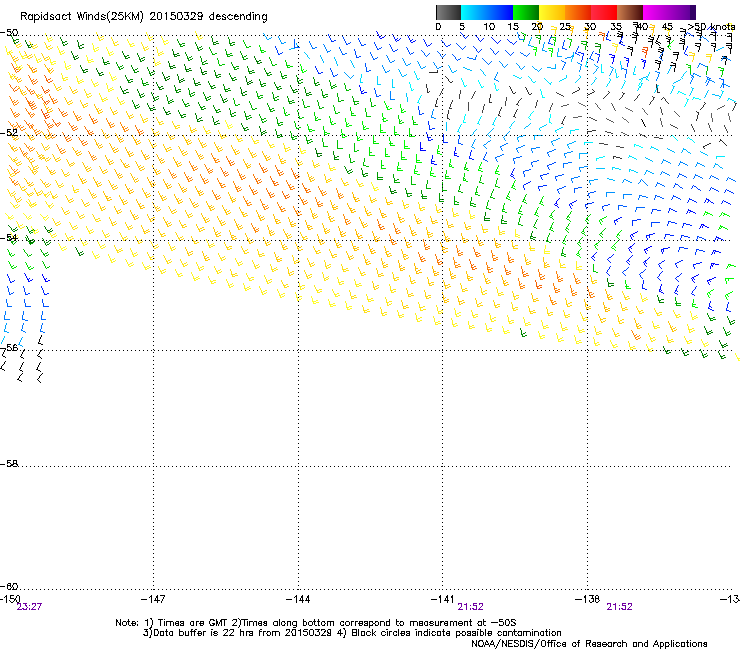Click the '-138' longitude axis label
Screen dimensions: 740x650
(x=588, y=599)
